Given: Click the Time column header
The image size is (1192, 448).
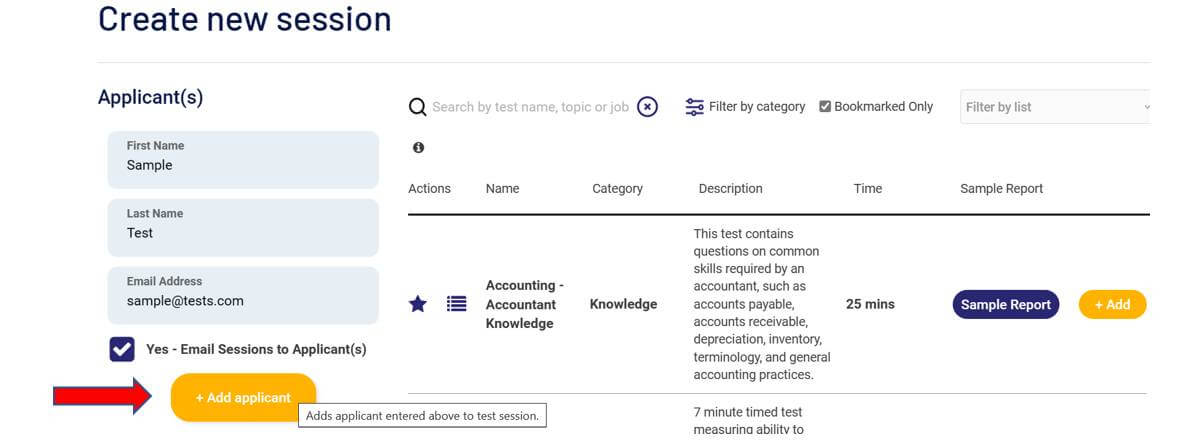Looking at the screenshot, I should pos(867,189).
